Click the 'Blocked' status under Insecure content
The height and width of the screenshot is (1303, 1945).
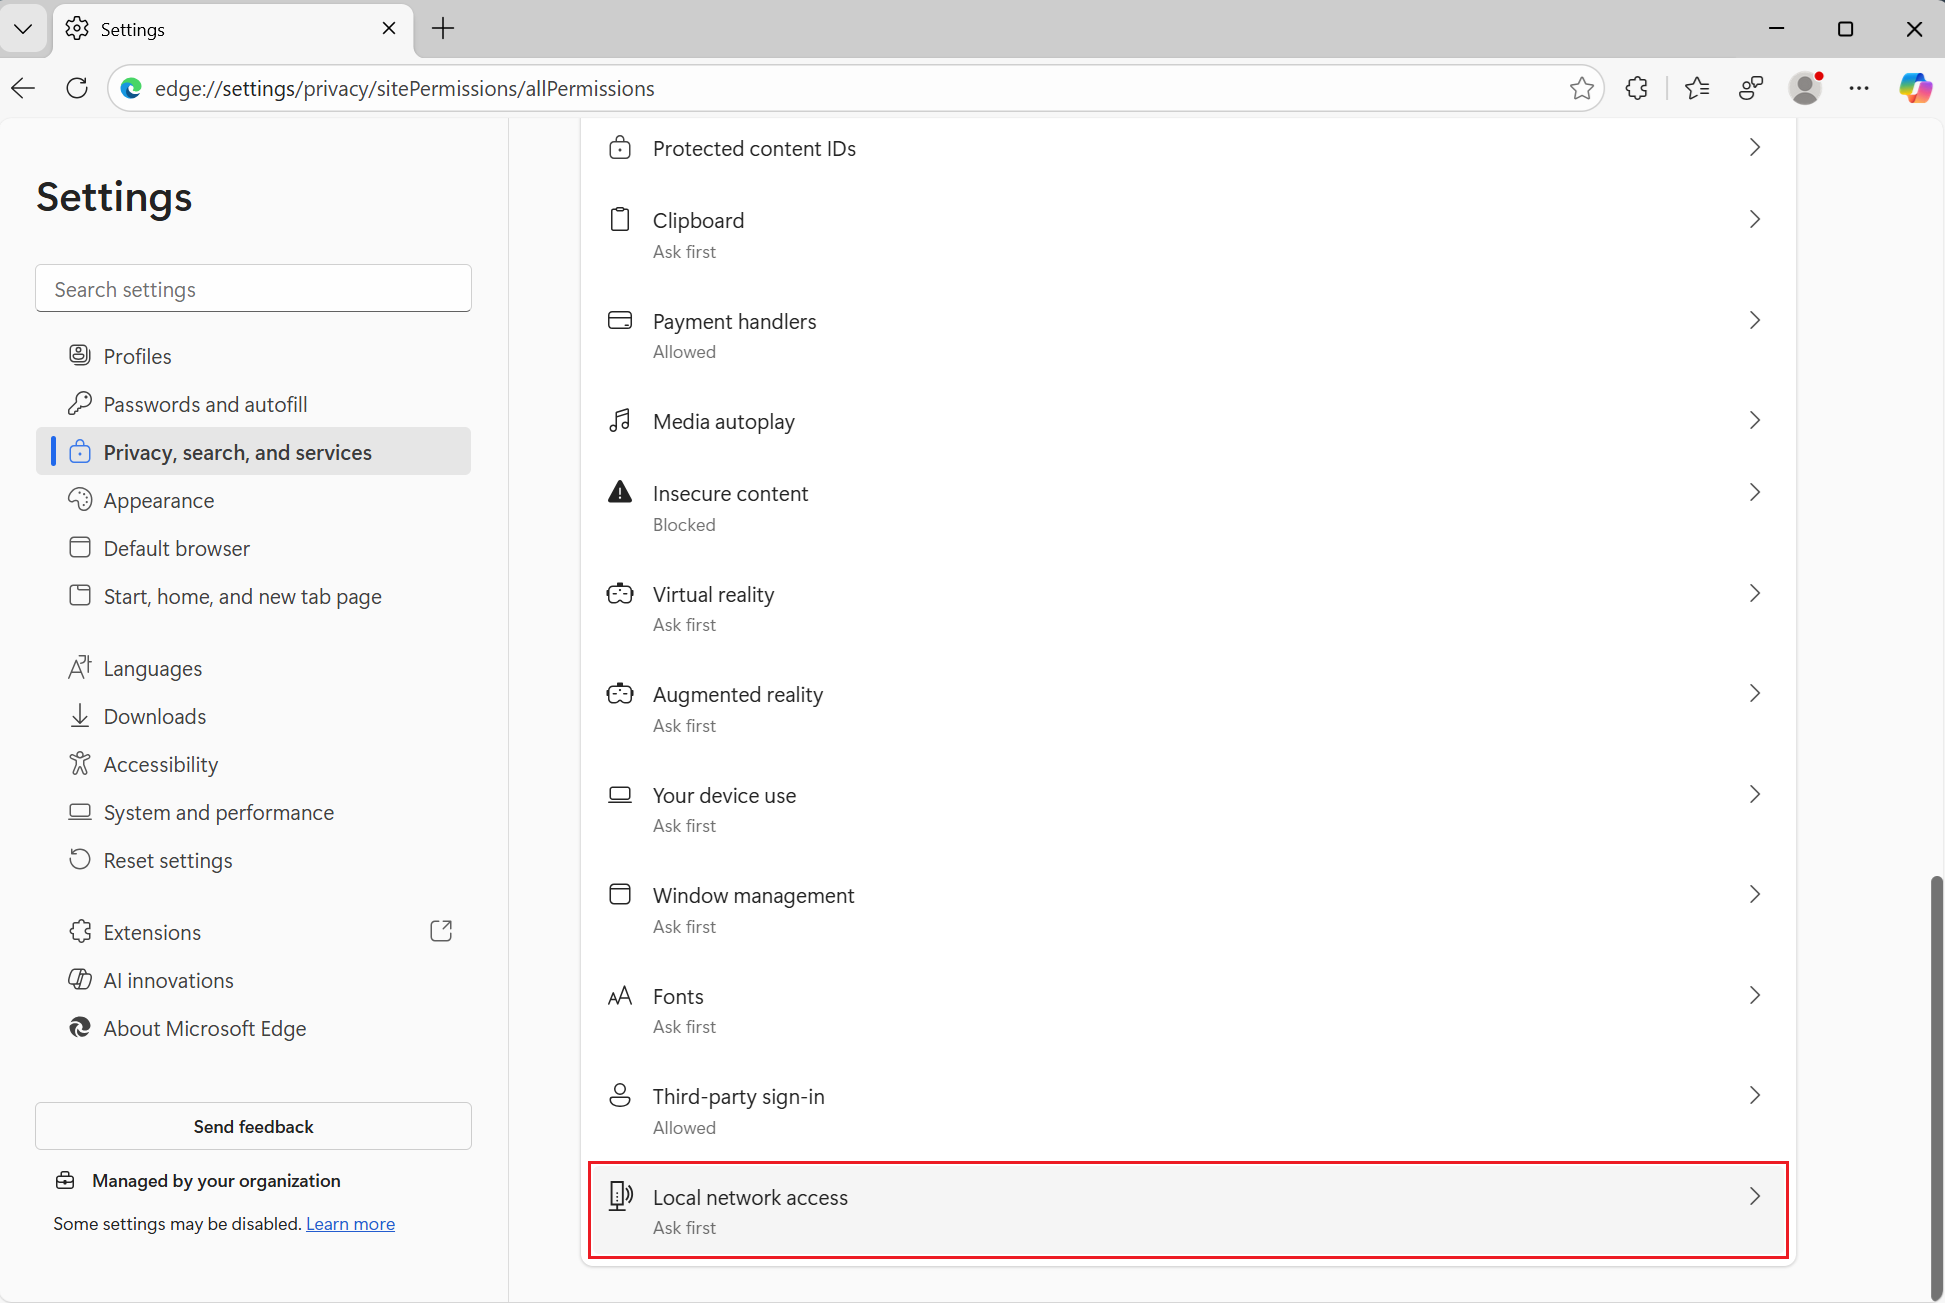(684, 525)
